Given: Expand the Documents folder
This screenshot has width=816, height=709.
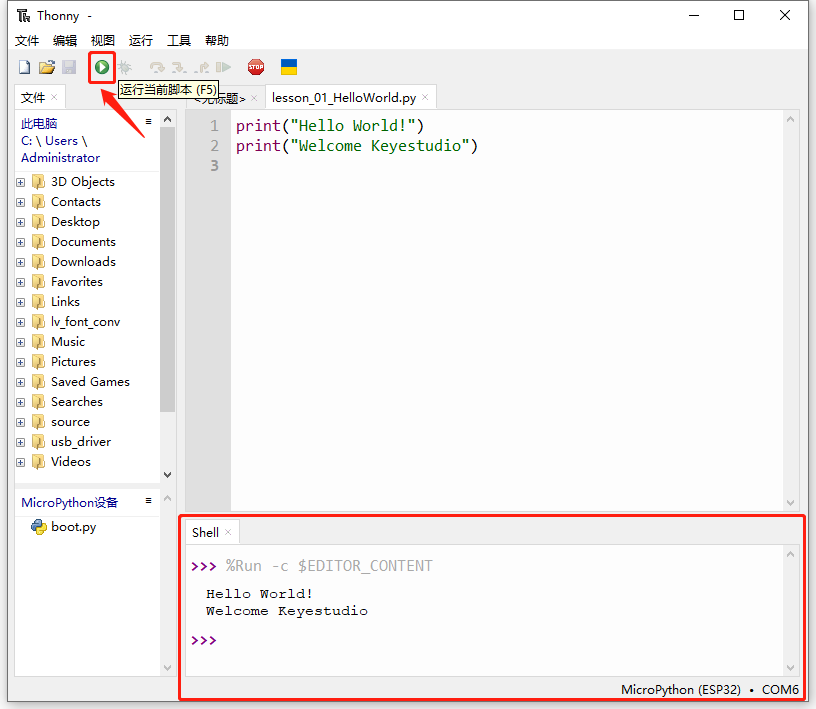Looking at the screenshot, I should [x=20, y=242].
